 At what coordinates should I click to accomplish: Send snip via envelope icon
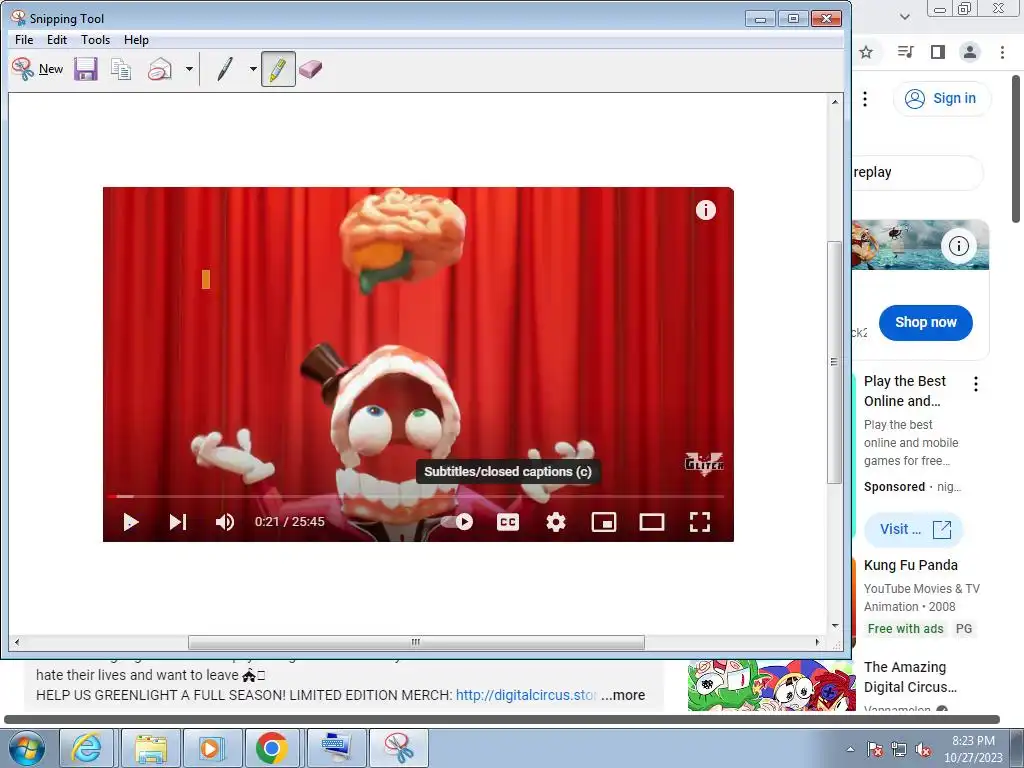[160, 69]
